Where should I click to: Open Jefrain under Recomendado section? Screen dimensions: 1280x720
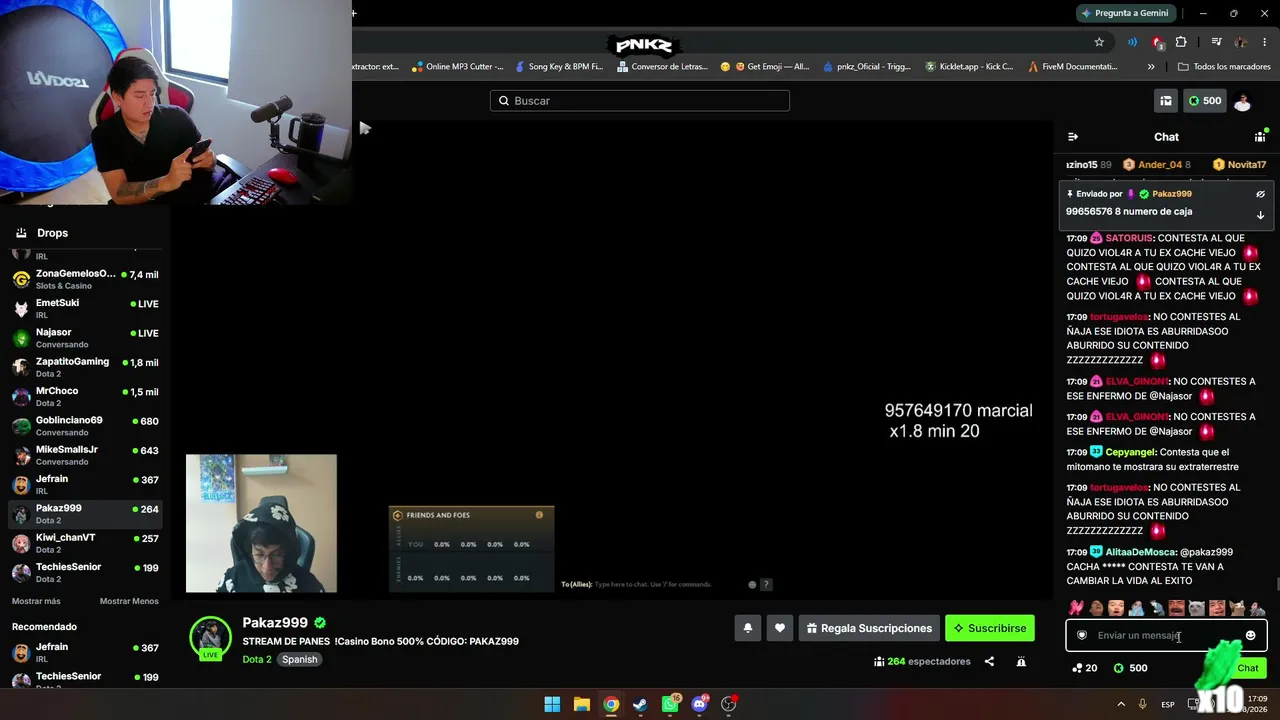(x=85, y=653)
